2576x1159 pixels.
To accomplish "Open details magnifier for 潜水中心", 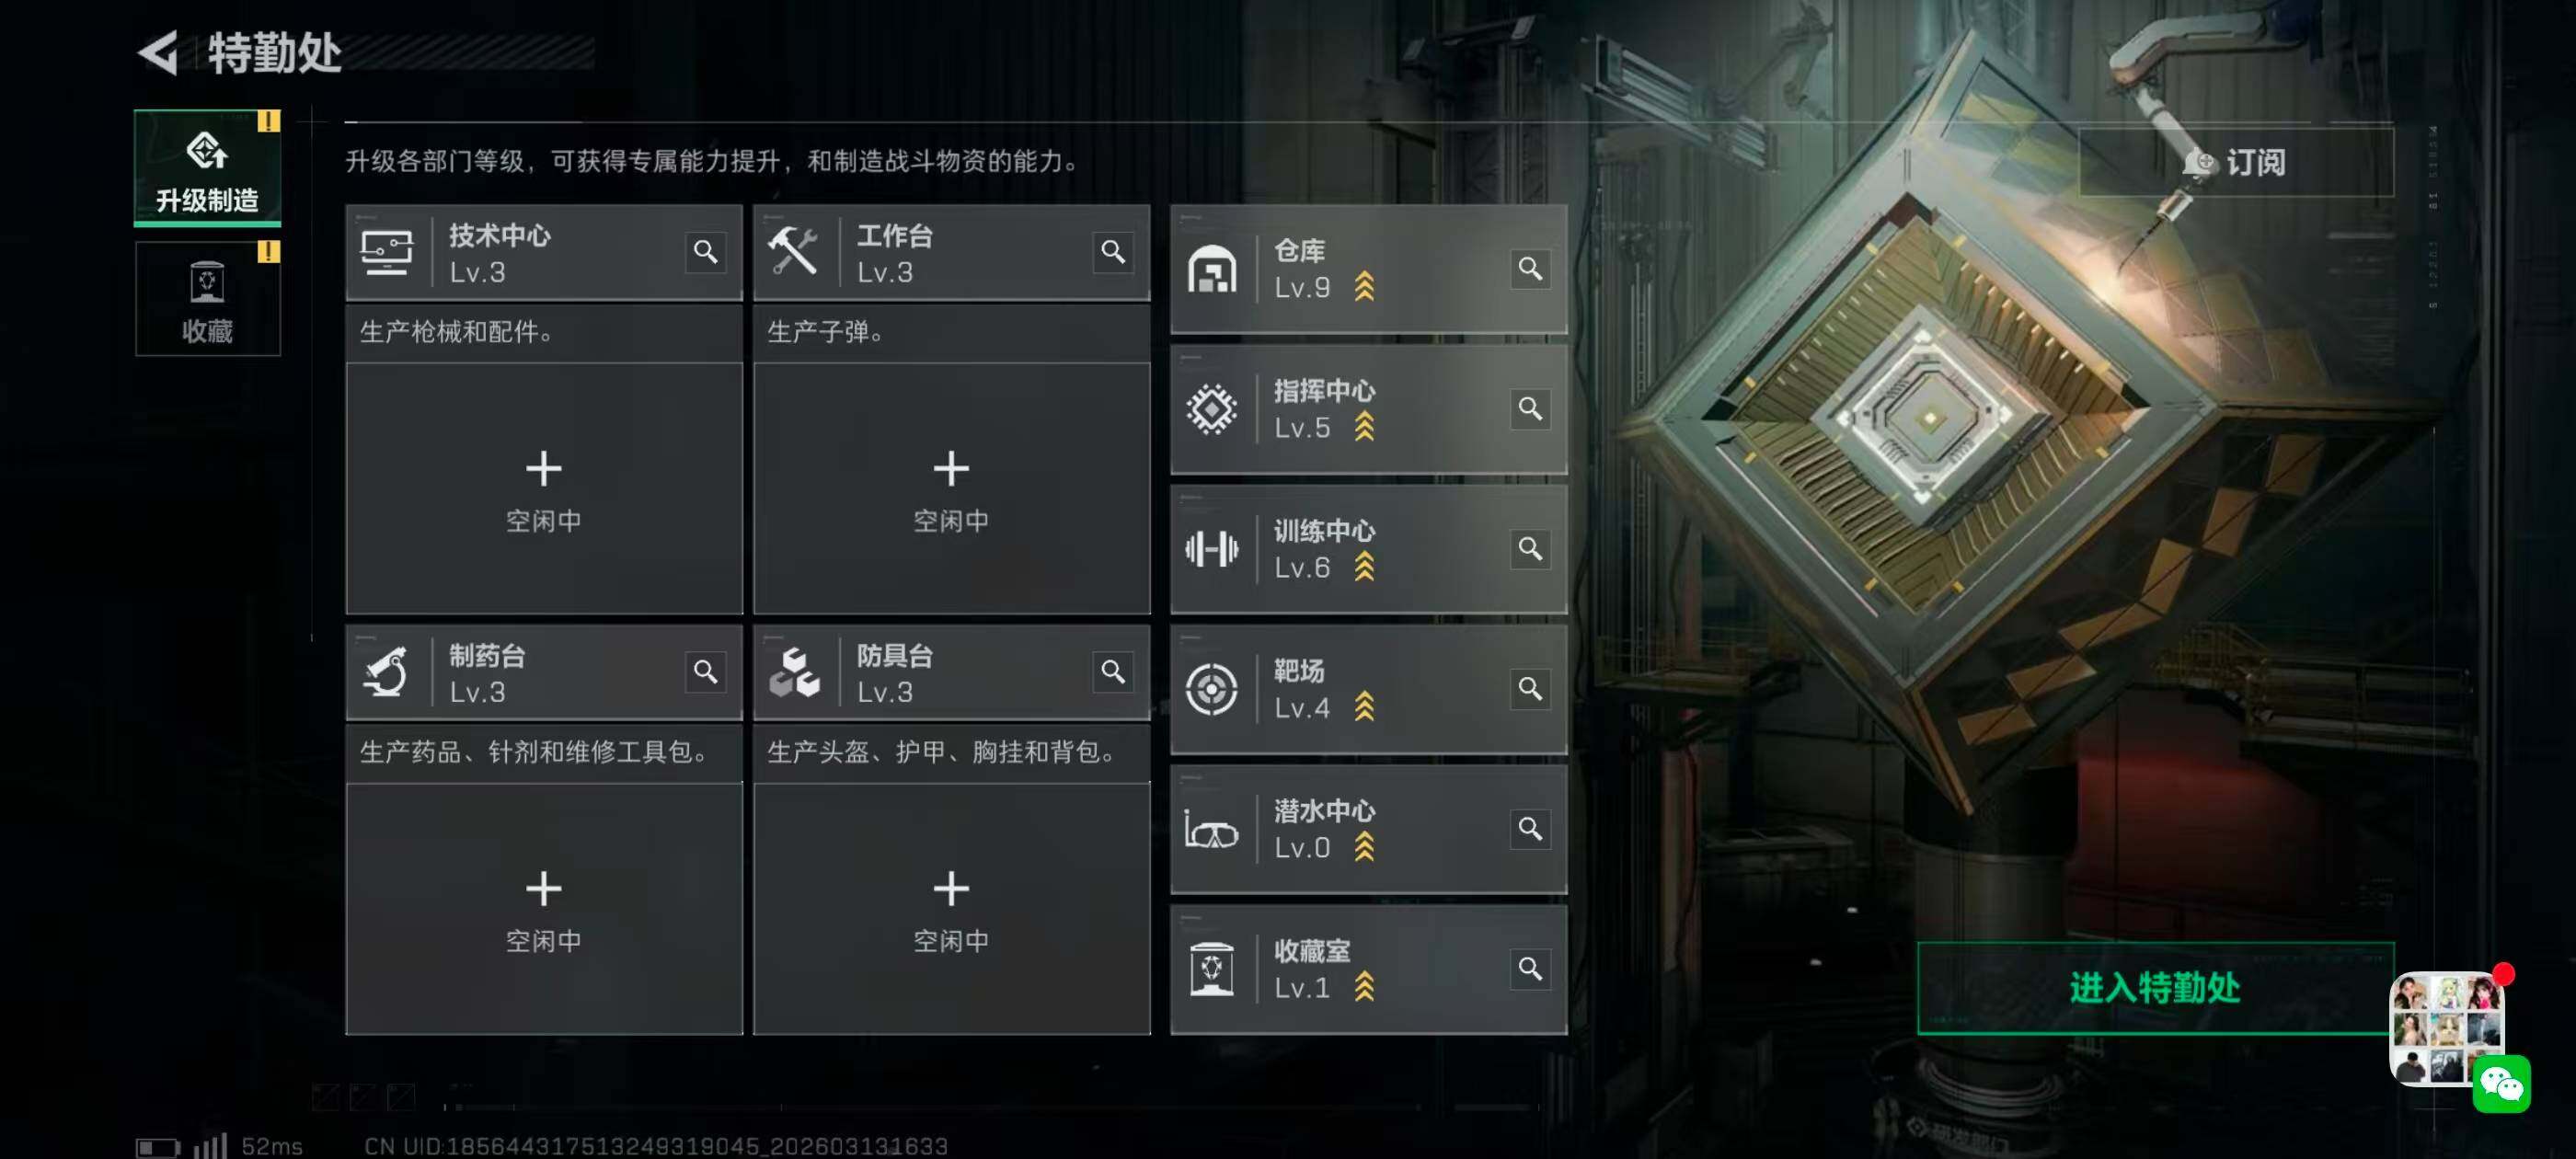I will coord(1530,828).
